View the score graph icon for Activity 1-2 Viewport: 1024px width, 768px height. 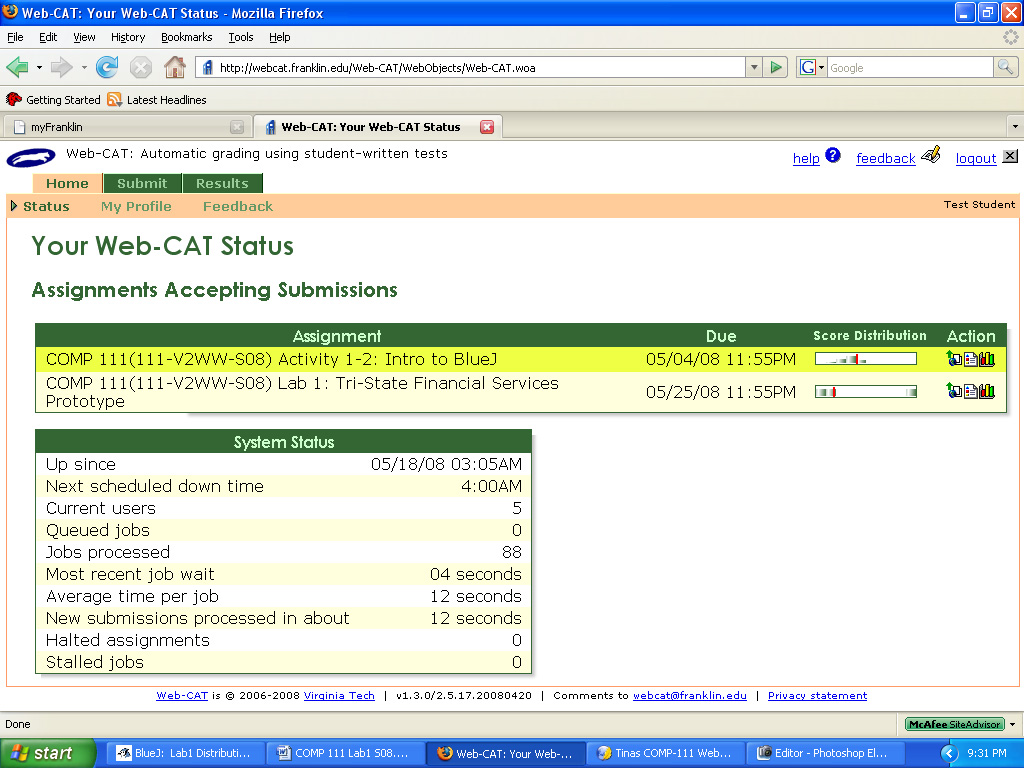point(987,359)
